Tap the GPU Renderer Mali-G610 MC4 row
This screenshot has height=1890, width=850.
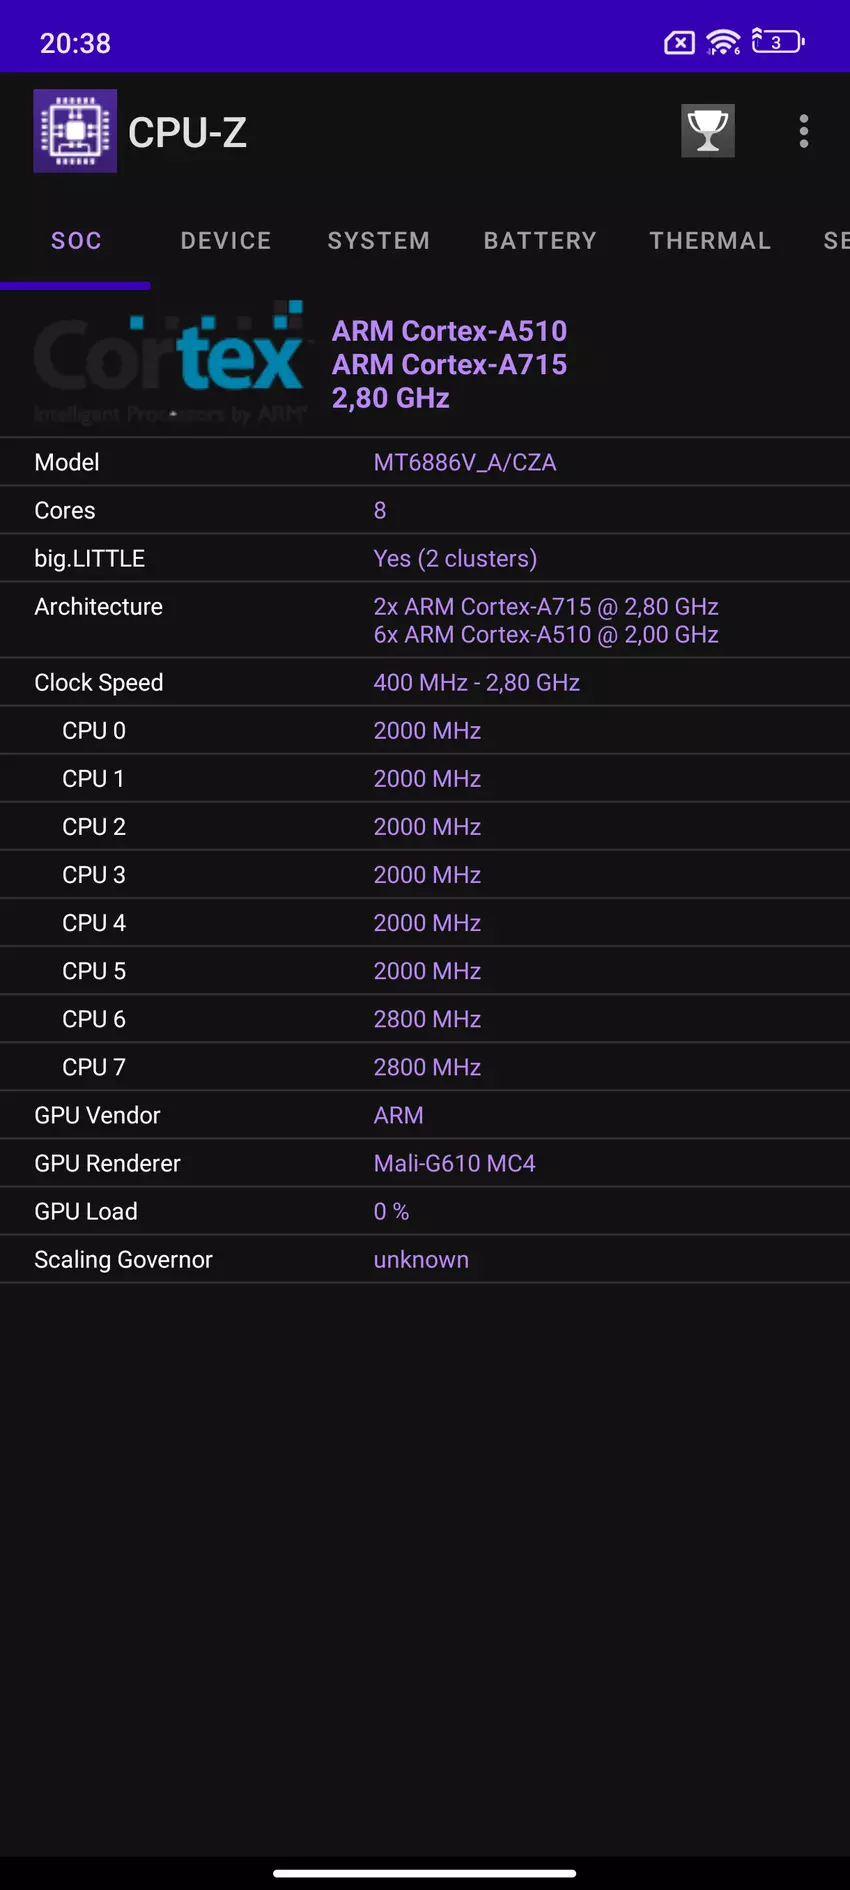click(x=425, y=1163)
